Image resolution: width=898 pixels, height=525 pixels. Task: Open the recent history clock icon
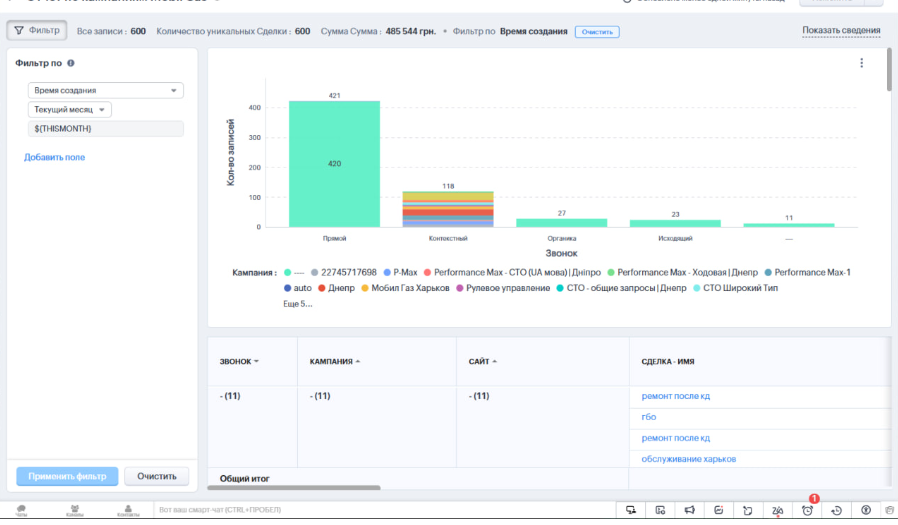coord(837,510)
